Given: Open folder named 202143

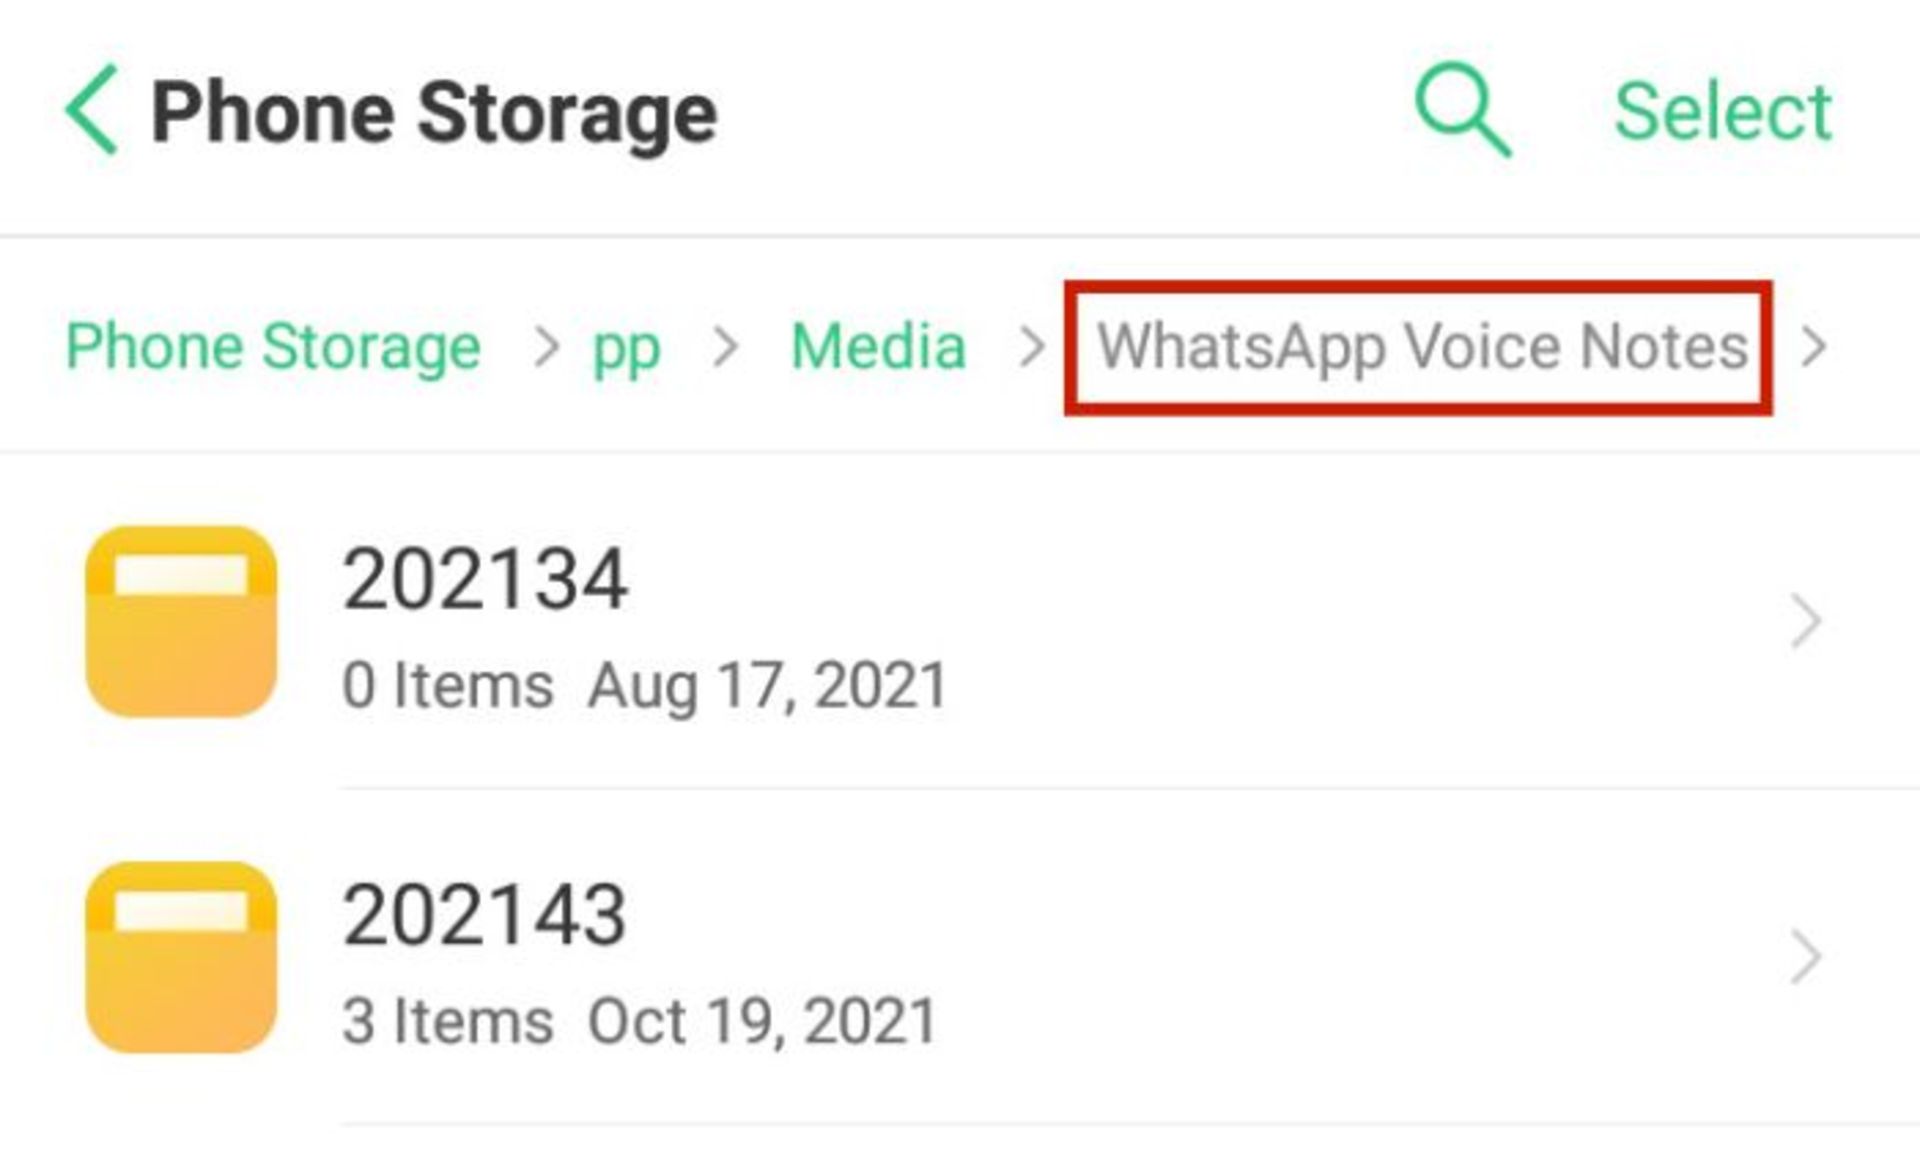Looking at the screenshot, I should (x=485, y=914).
